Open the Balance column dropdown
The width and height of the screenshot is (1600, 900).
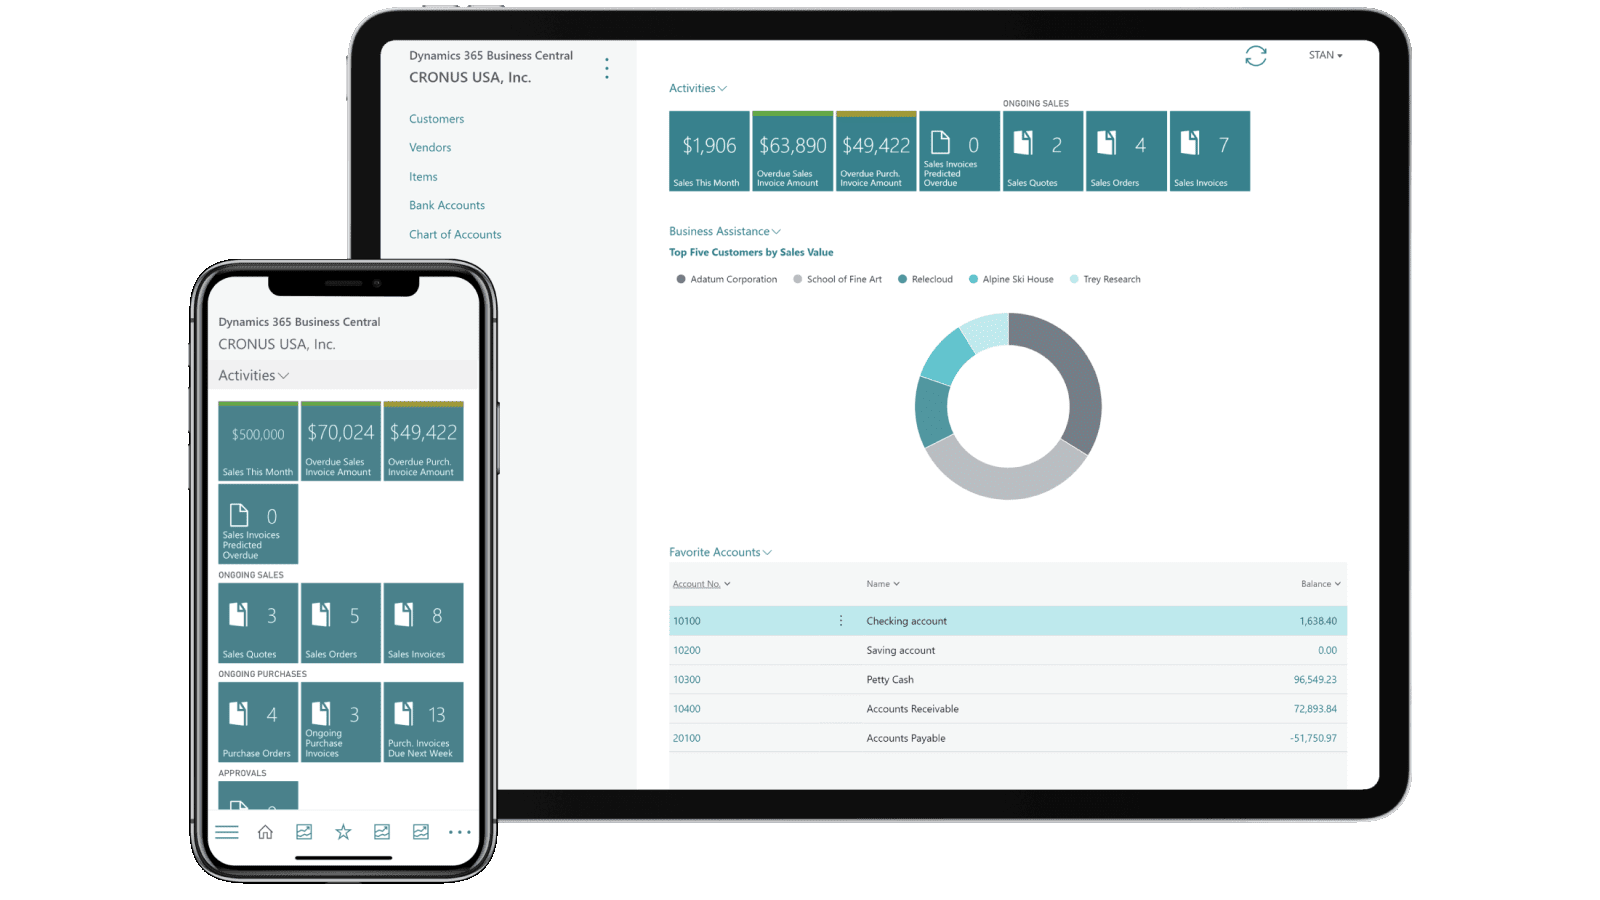(x=1337, y=584)
